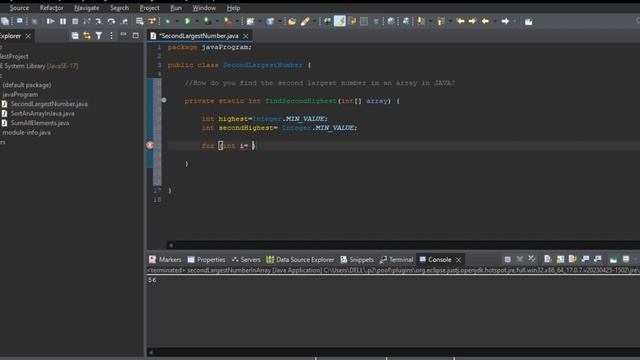
Task: Switch to the Markers tab
Action: [165, 260]
